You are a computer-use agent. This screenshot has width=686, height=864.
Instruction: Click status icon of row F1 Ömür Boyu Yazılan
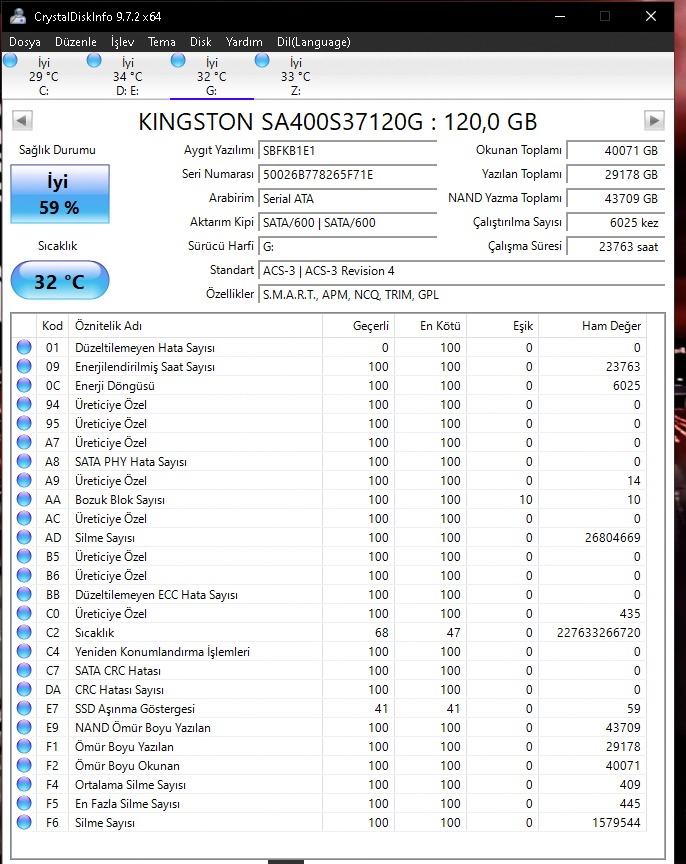coord(24,746)
